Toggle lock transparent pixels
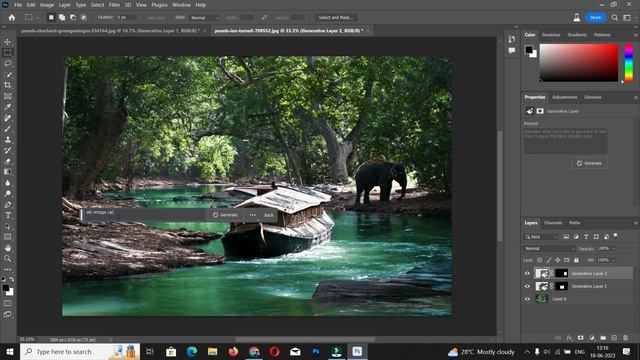640x360 pixels. 540,260
